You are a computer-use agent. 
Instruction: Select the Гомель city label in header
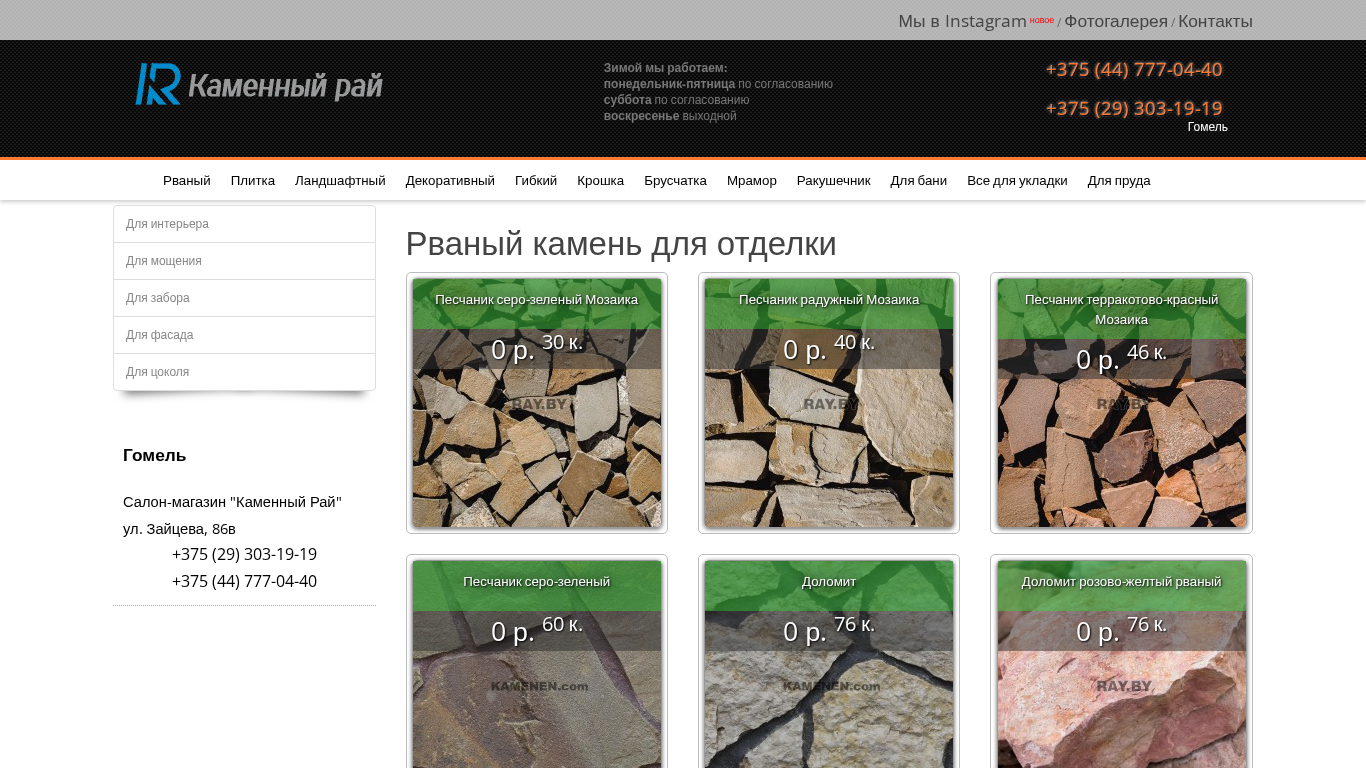pos(1208,127)
